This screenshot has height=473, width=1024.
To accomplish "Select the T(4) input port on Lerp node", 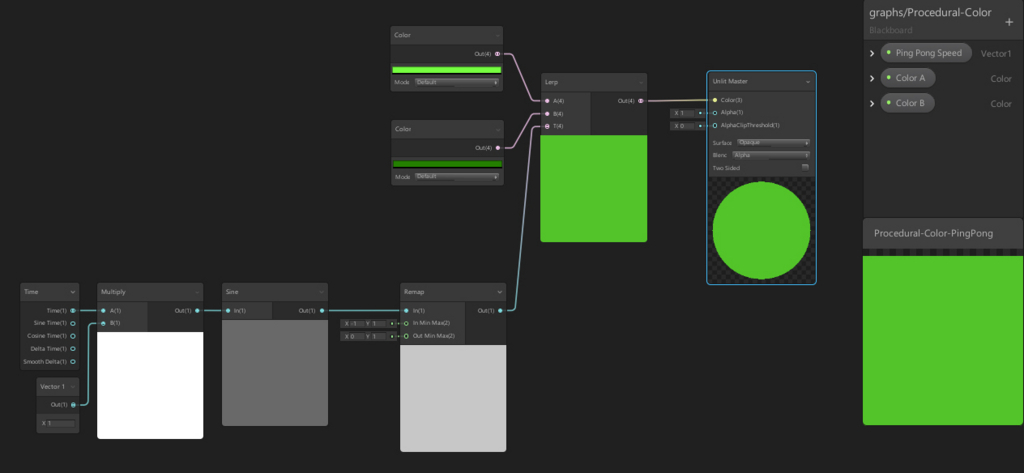I will tap(547, 126).
